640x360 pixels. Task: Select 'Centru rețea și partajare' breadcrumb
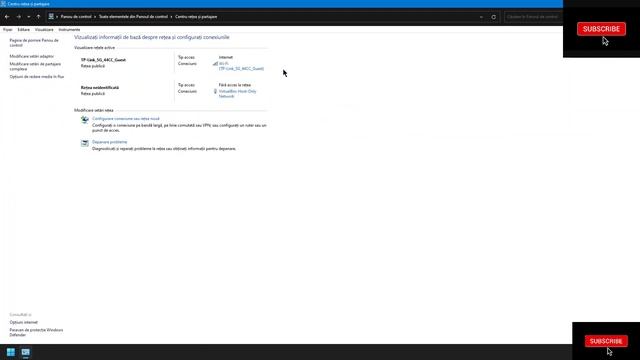click(196, 17)
